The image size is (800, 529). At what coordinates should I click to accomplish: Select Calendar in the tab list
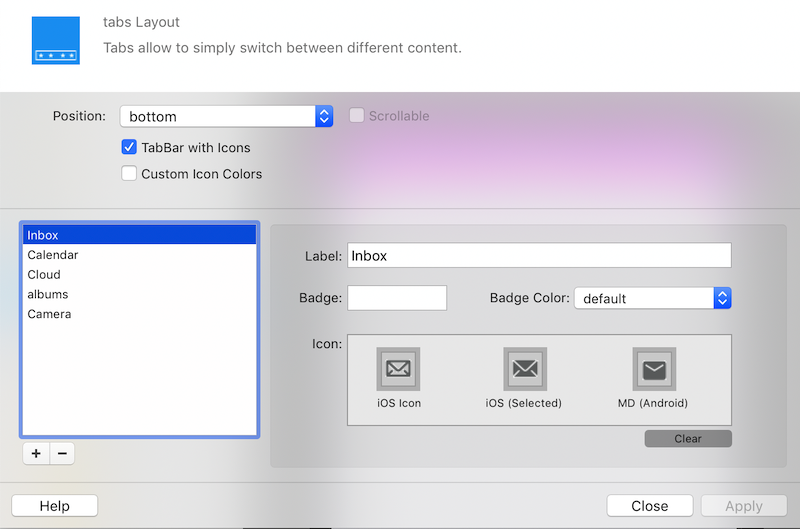click(x=140, y=255)
